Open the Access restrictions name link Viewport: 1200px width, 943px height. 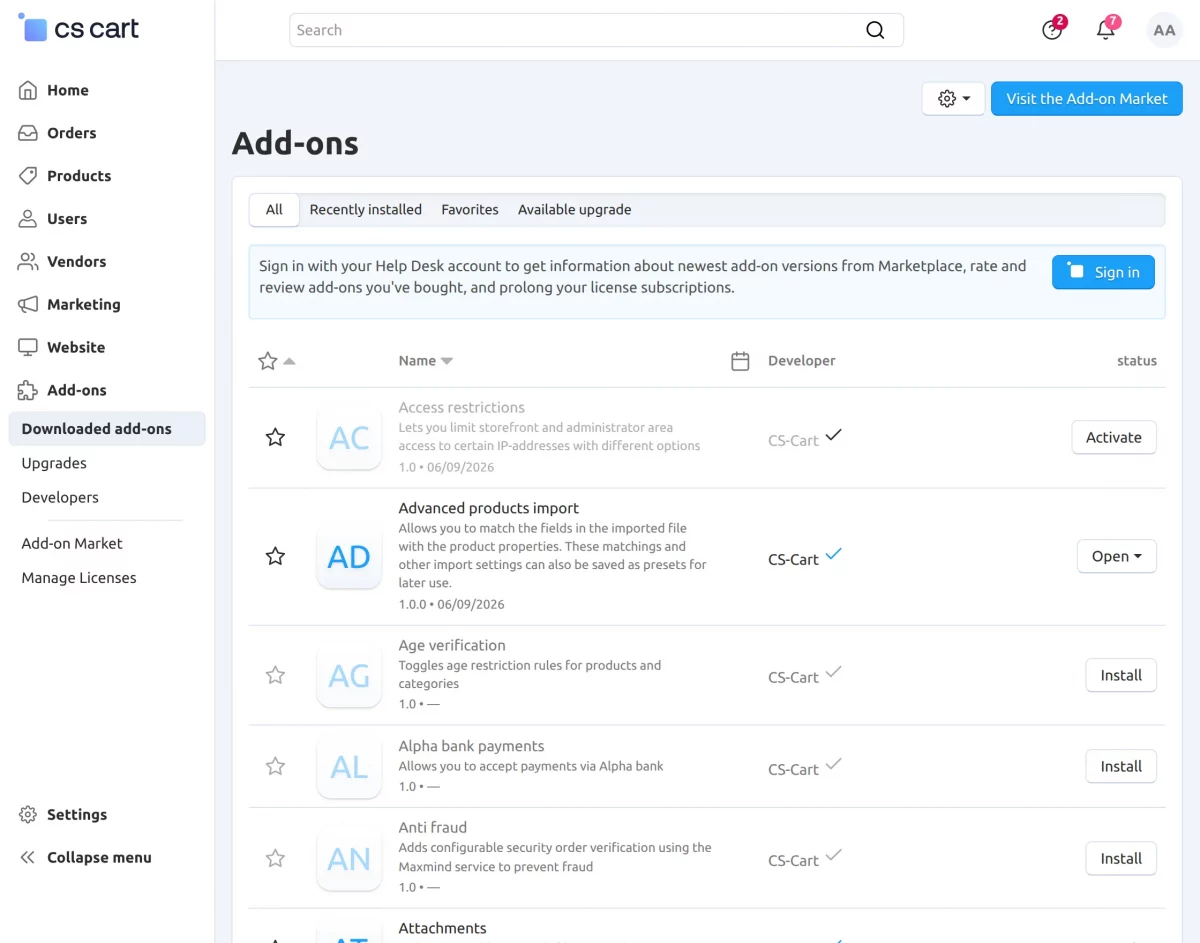pyautogui.click(x=461, y=407)
